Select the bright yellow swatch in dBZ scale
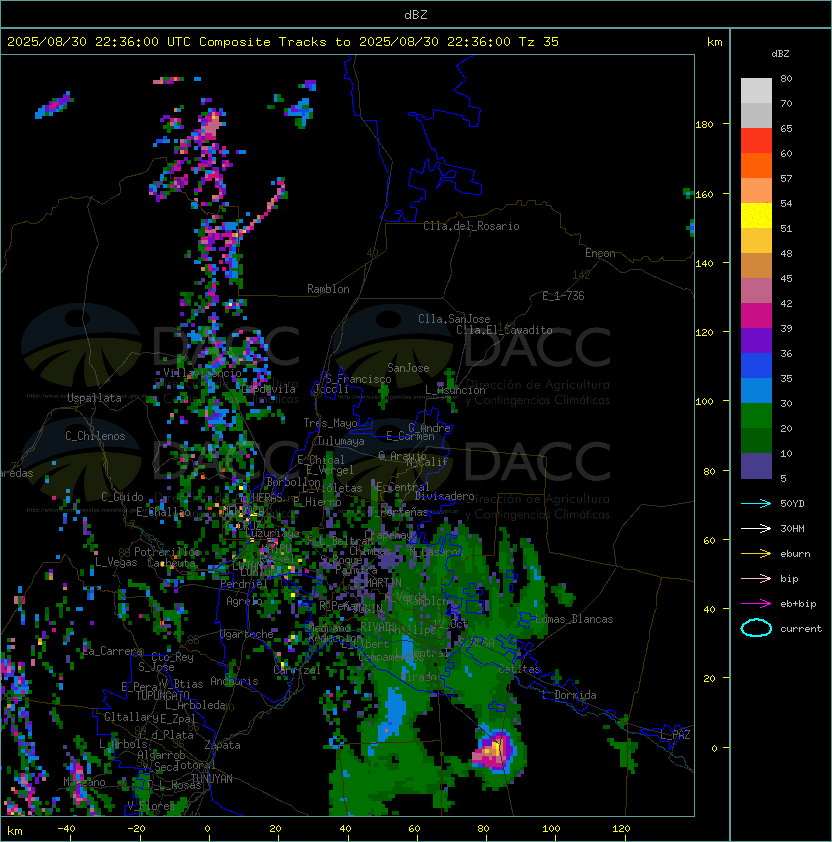The width and height of the screenshot is (832, 842). click(756, 216)
